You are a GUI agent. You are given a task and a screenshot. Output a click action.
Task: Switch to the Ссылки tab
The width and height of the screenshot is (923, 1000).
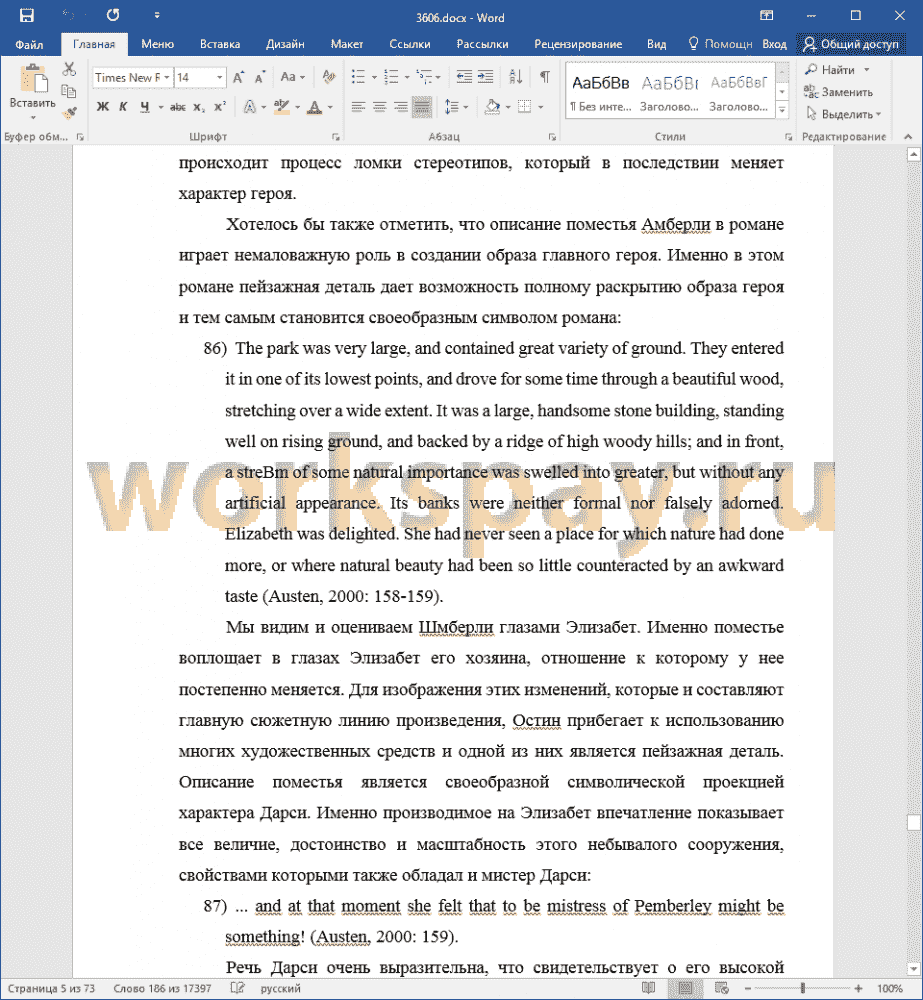tap(410, 44)
